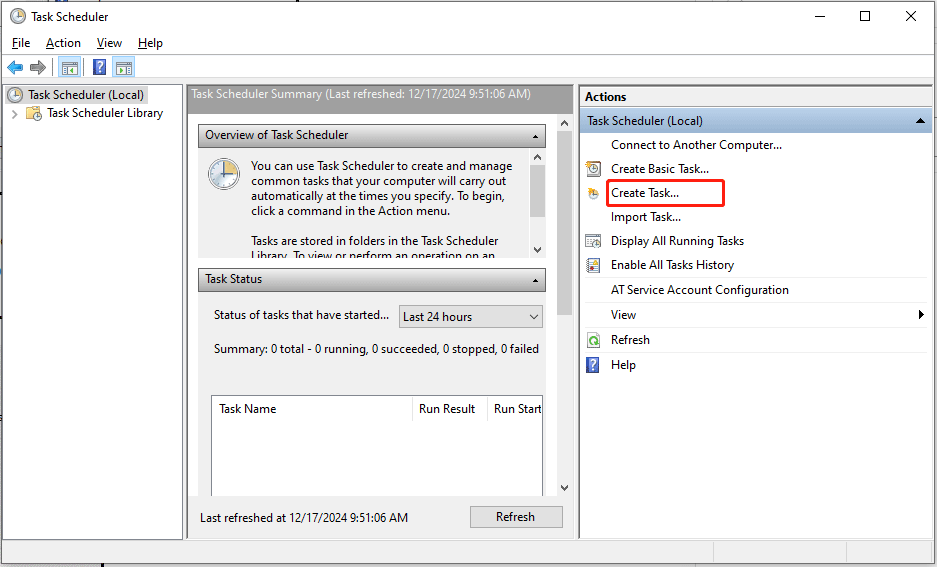Screen dimensions: 937x567
Task: Open the Last 24 hours dropdown
Action: (471, 317)
